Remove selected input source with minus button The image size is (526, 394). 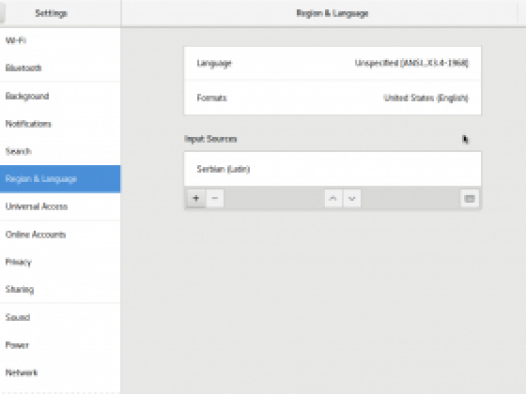tap(215, 198)
